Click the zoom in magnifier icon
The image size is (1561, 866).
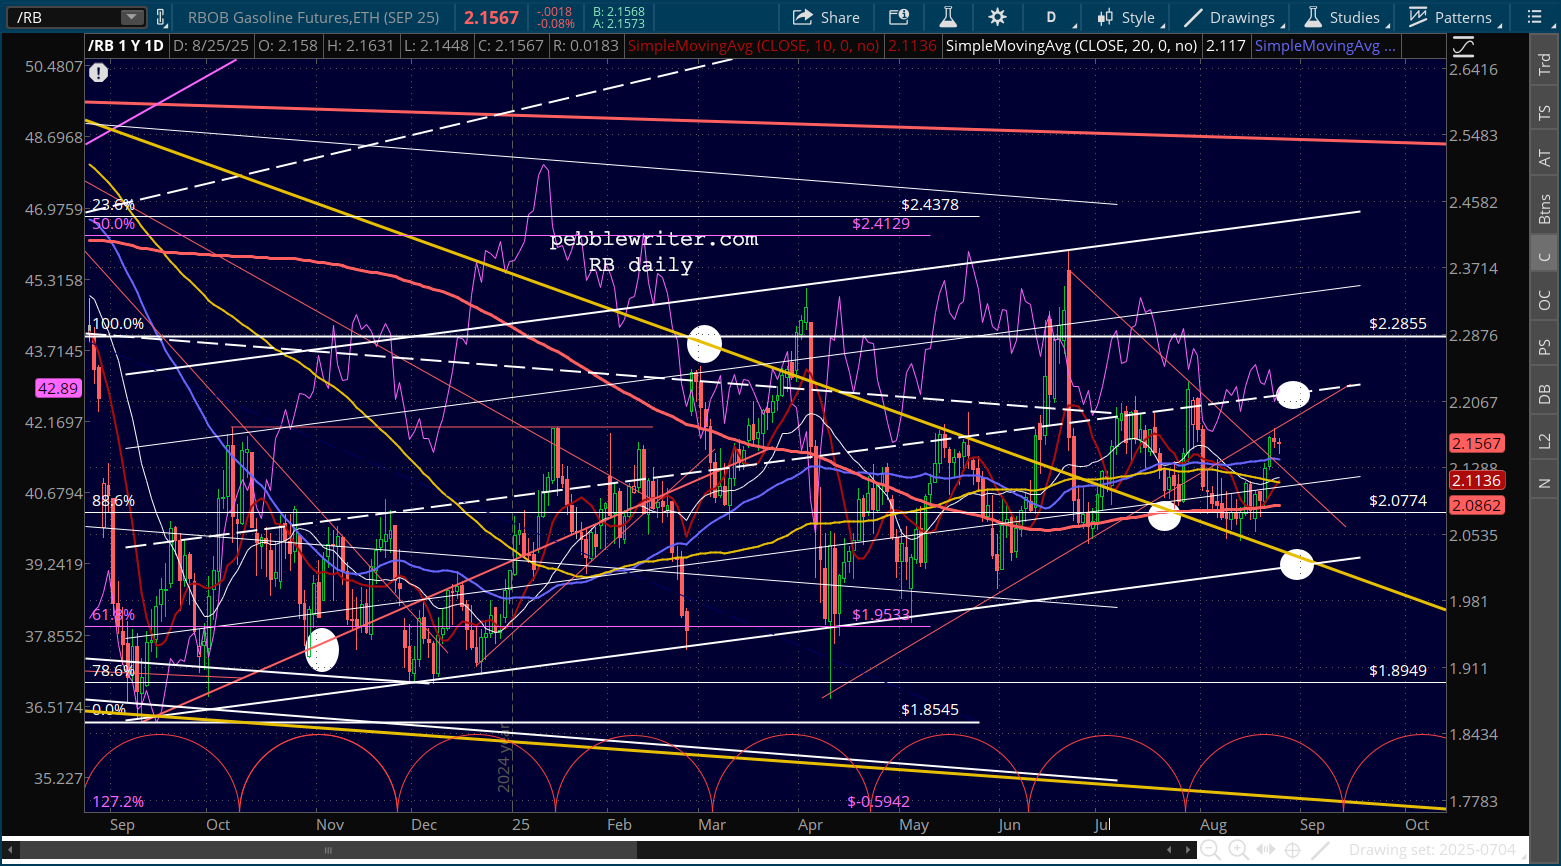(1238, 850)
